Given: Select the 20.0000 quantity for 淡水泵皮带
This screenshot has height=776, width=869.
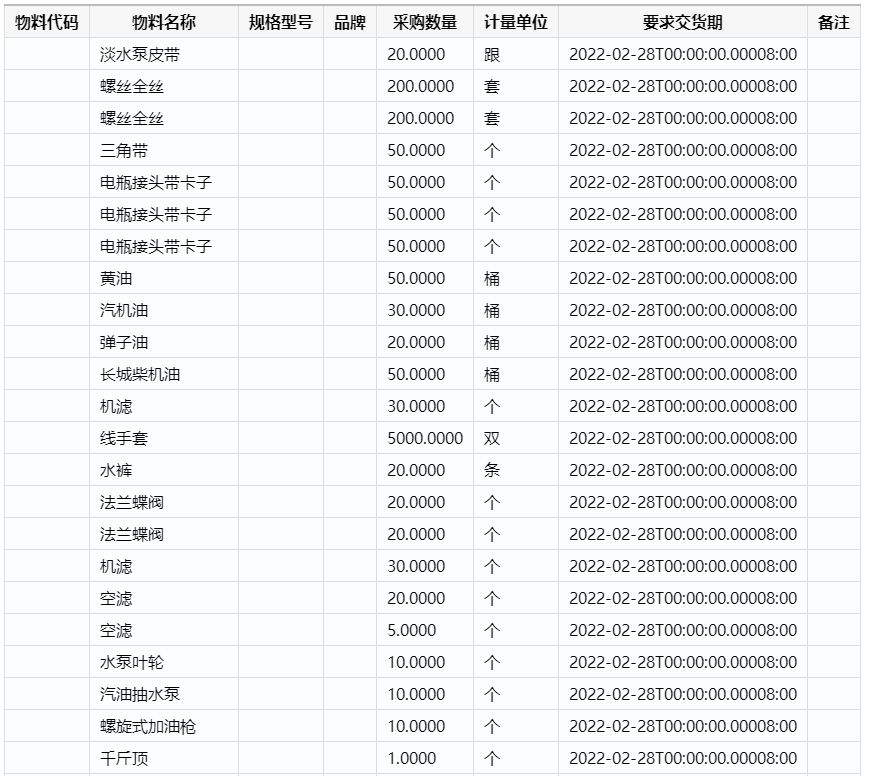Looking at the screenshot, I should (425, 54).
